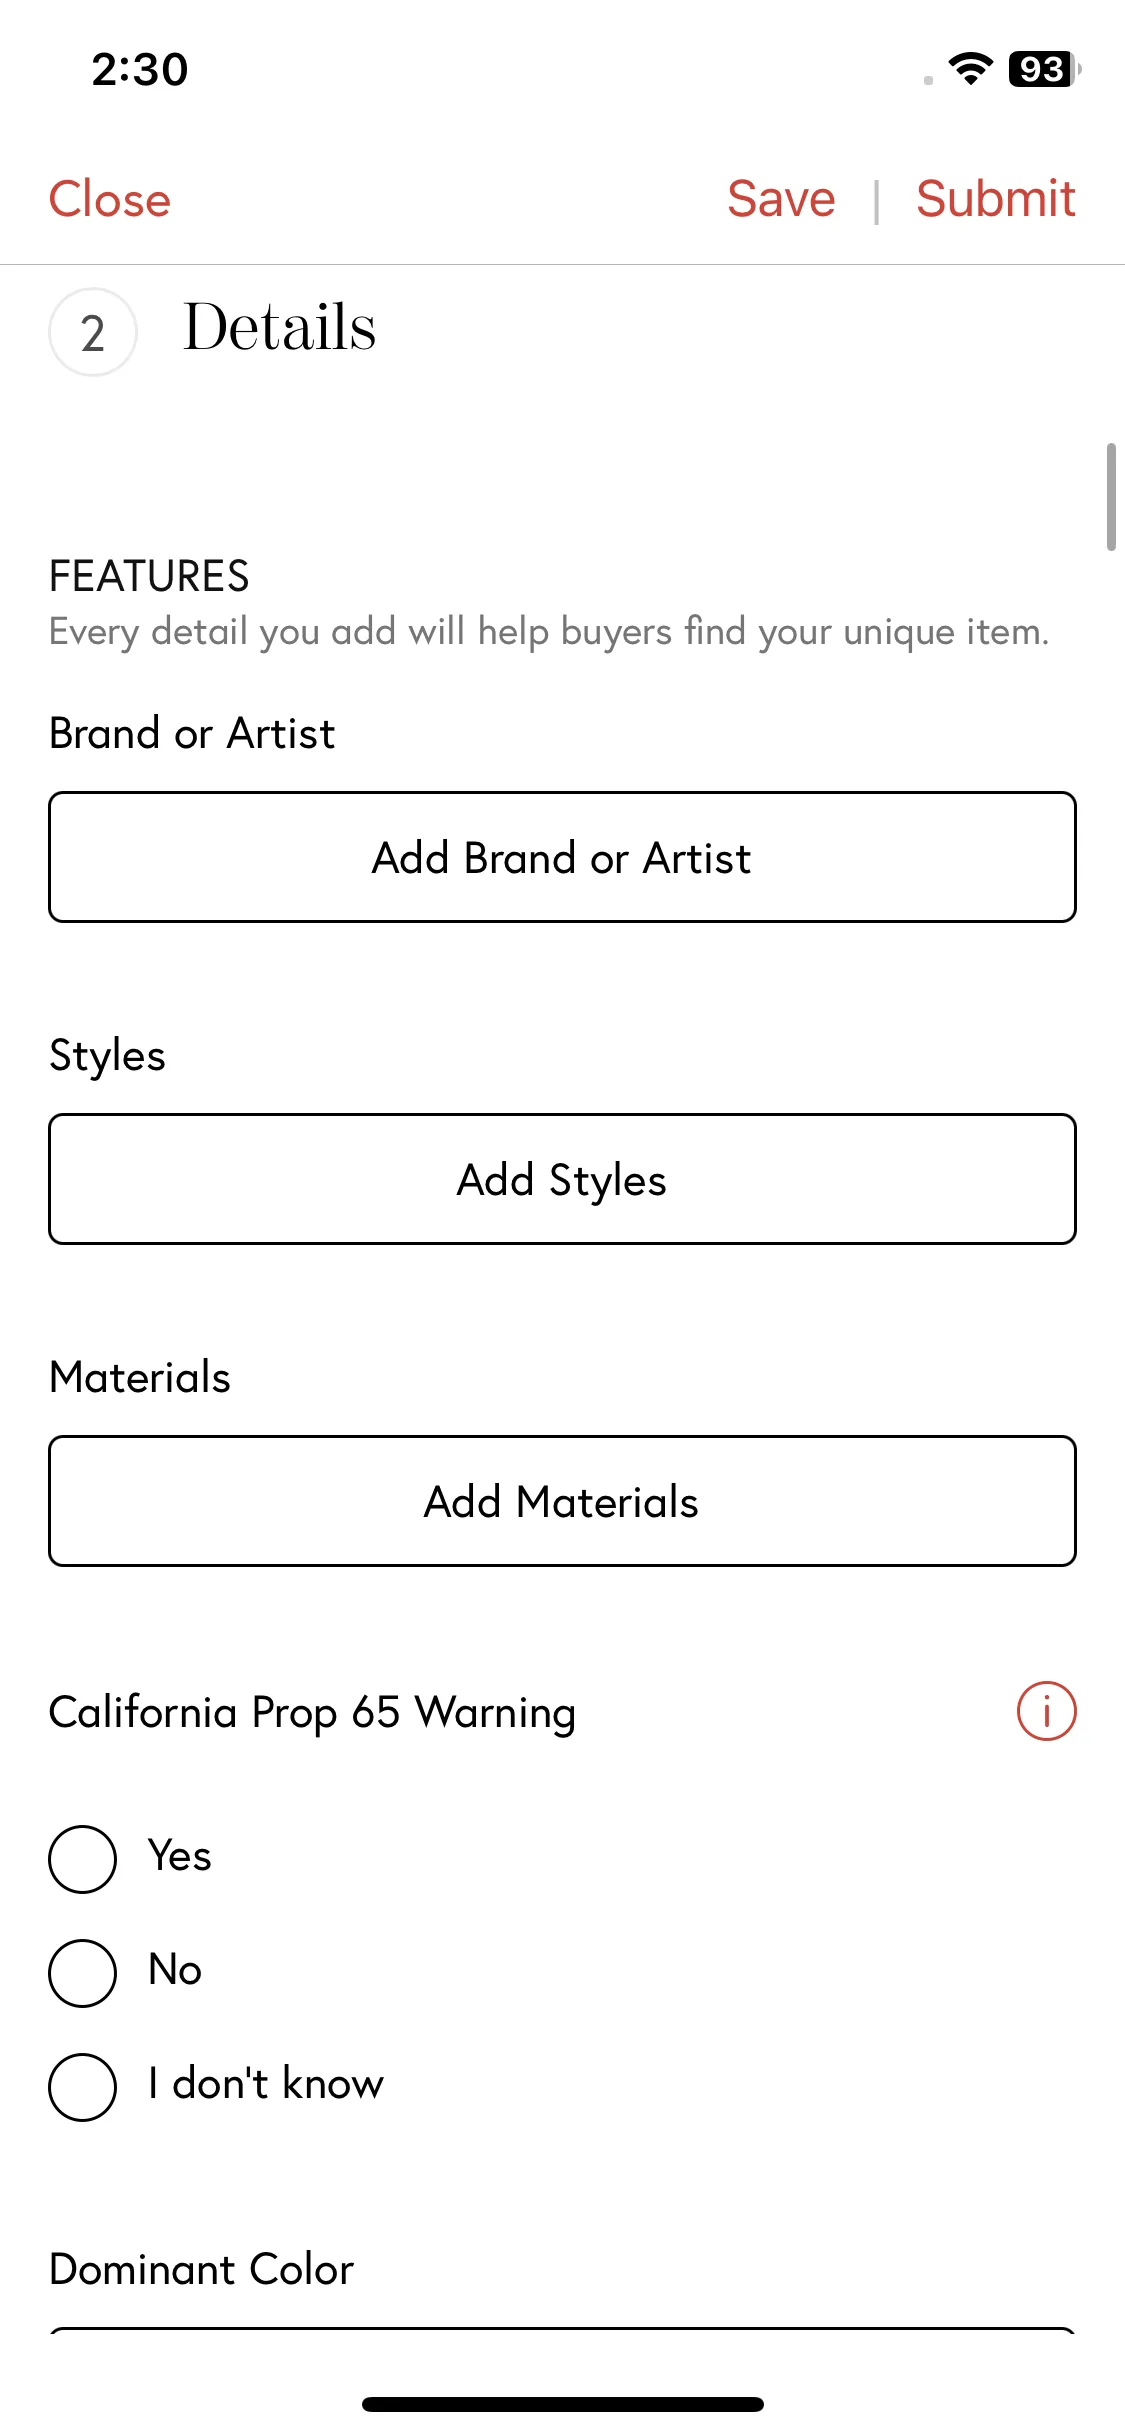Tap the Wi-Fi status icon
The image size is (1125, 2436).
click(970, 69)
